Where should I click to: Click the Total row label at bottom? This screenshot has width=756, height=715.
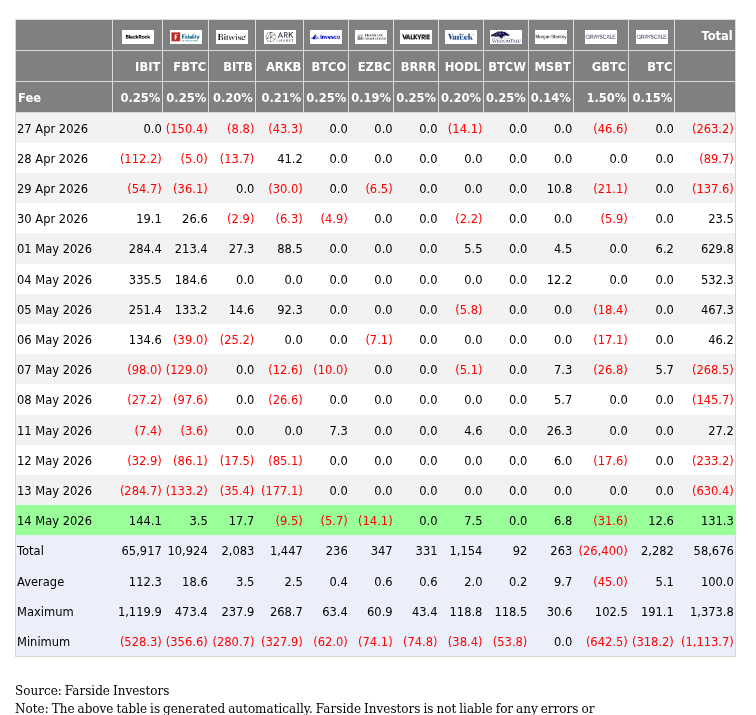30,551
